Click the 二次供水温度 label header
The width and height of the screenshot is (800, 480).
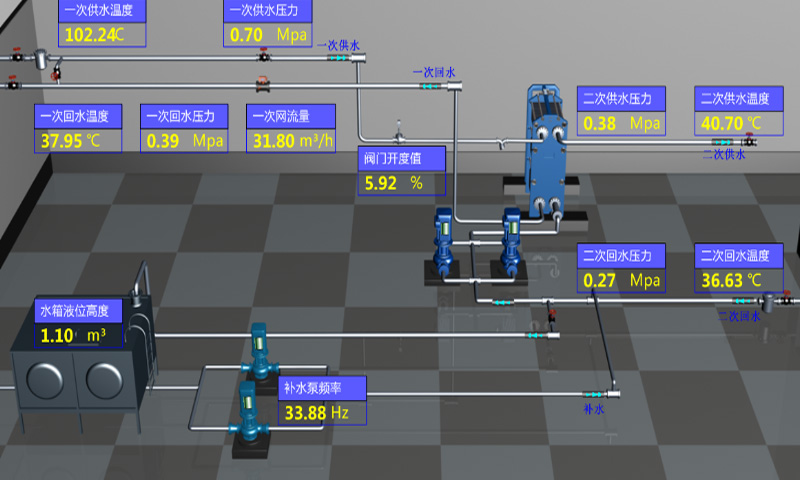tap(739, 98)
